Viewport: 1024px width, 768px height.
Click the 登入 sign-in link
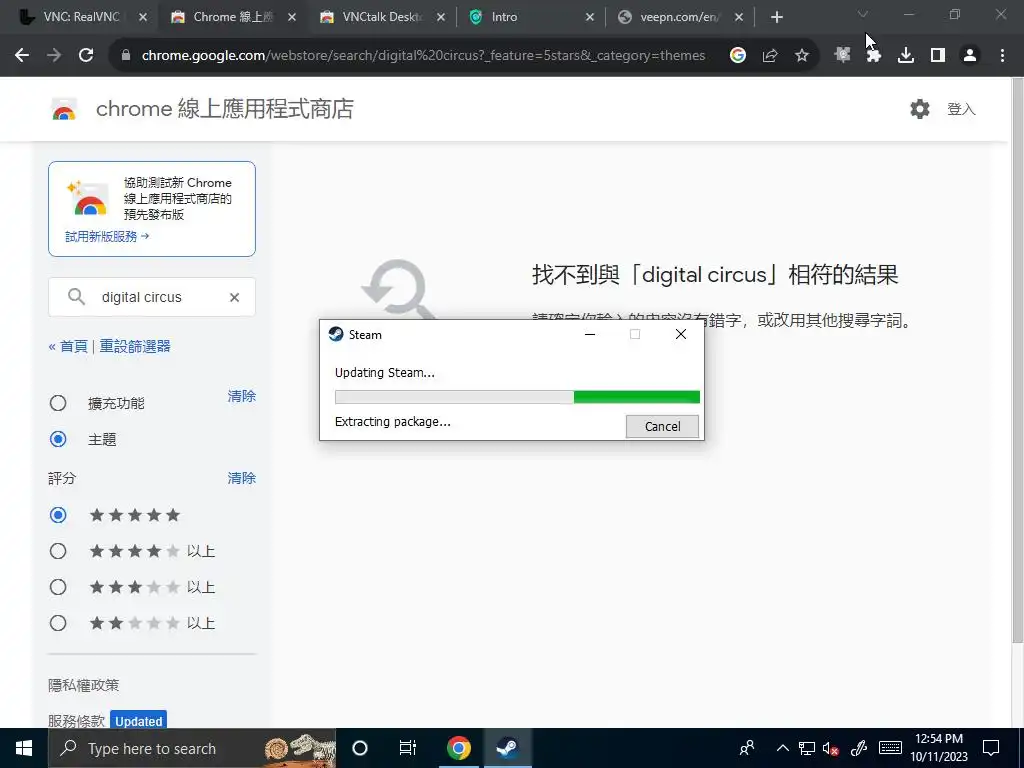(x=961, y=109)
